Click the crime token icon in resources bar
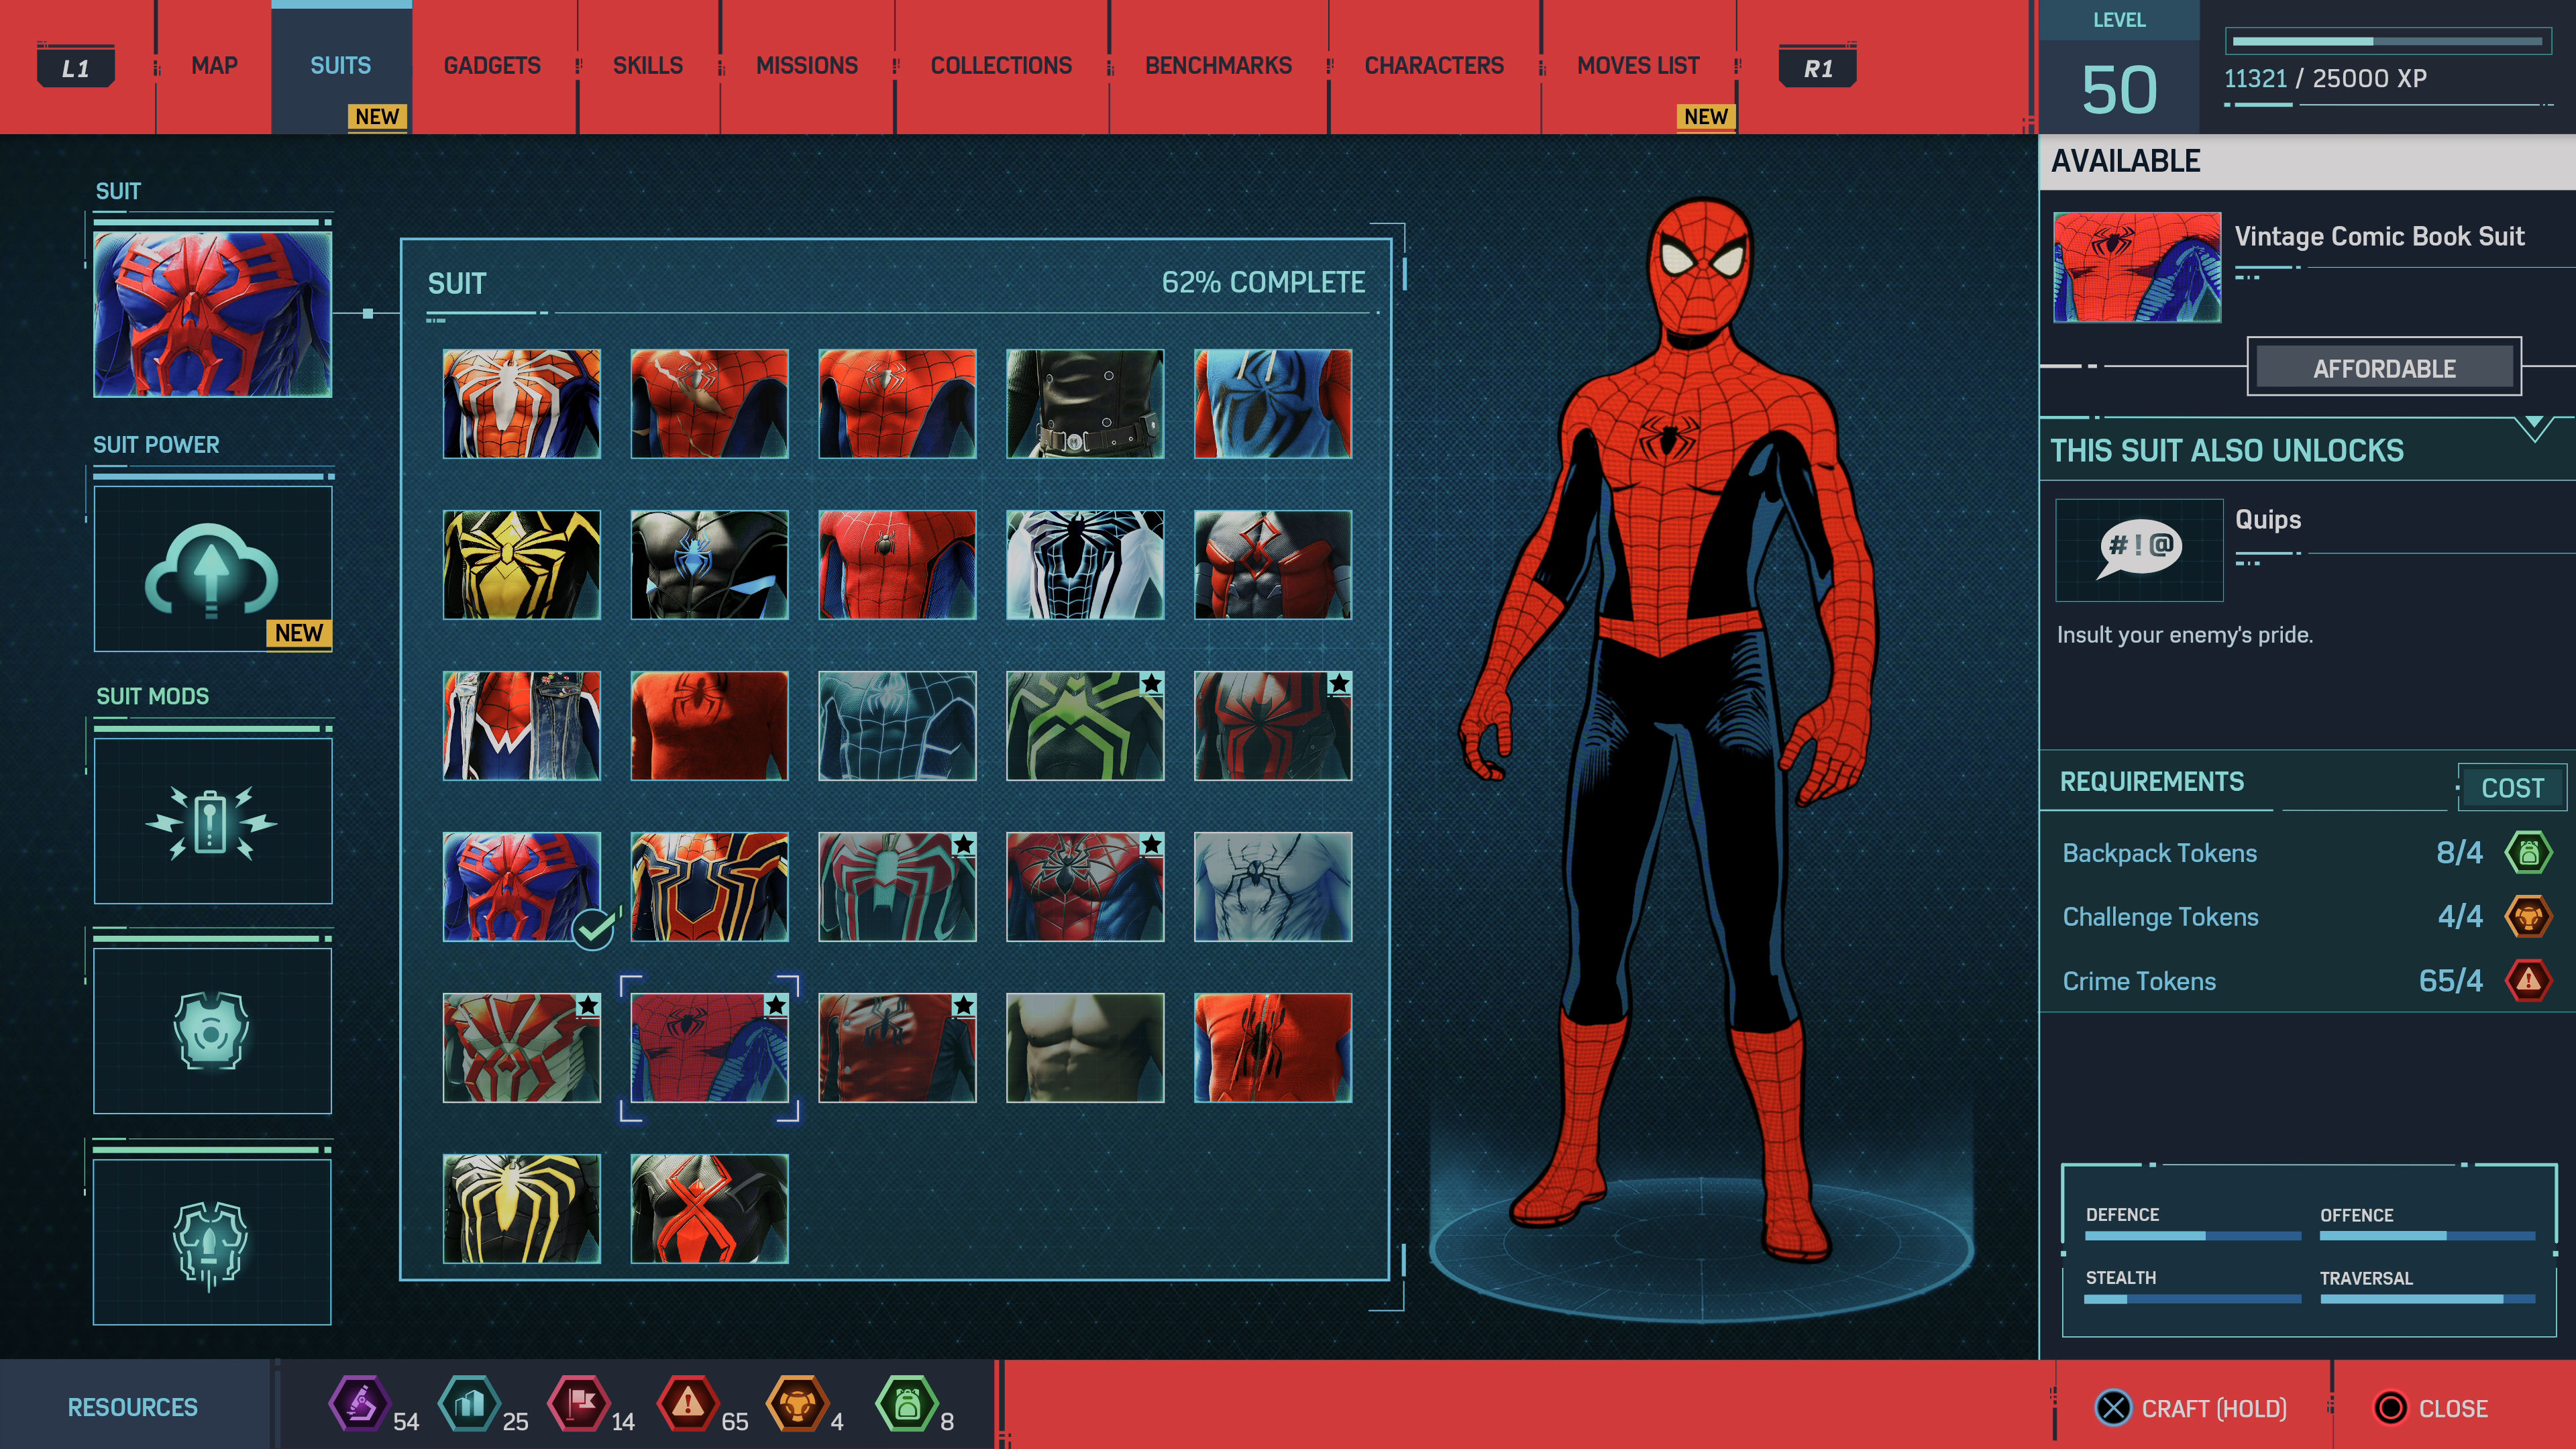Image resolution: width=2576 pixels, height=1449 pixels. [x=688, y=1403]
